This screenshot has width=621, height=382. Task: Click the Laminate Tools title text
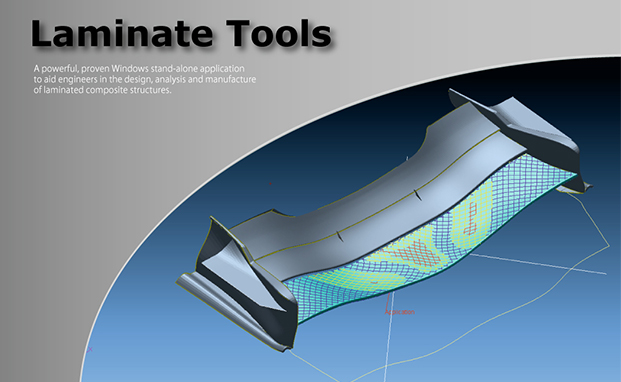(181, 34)
